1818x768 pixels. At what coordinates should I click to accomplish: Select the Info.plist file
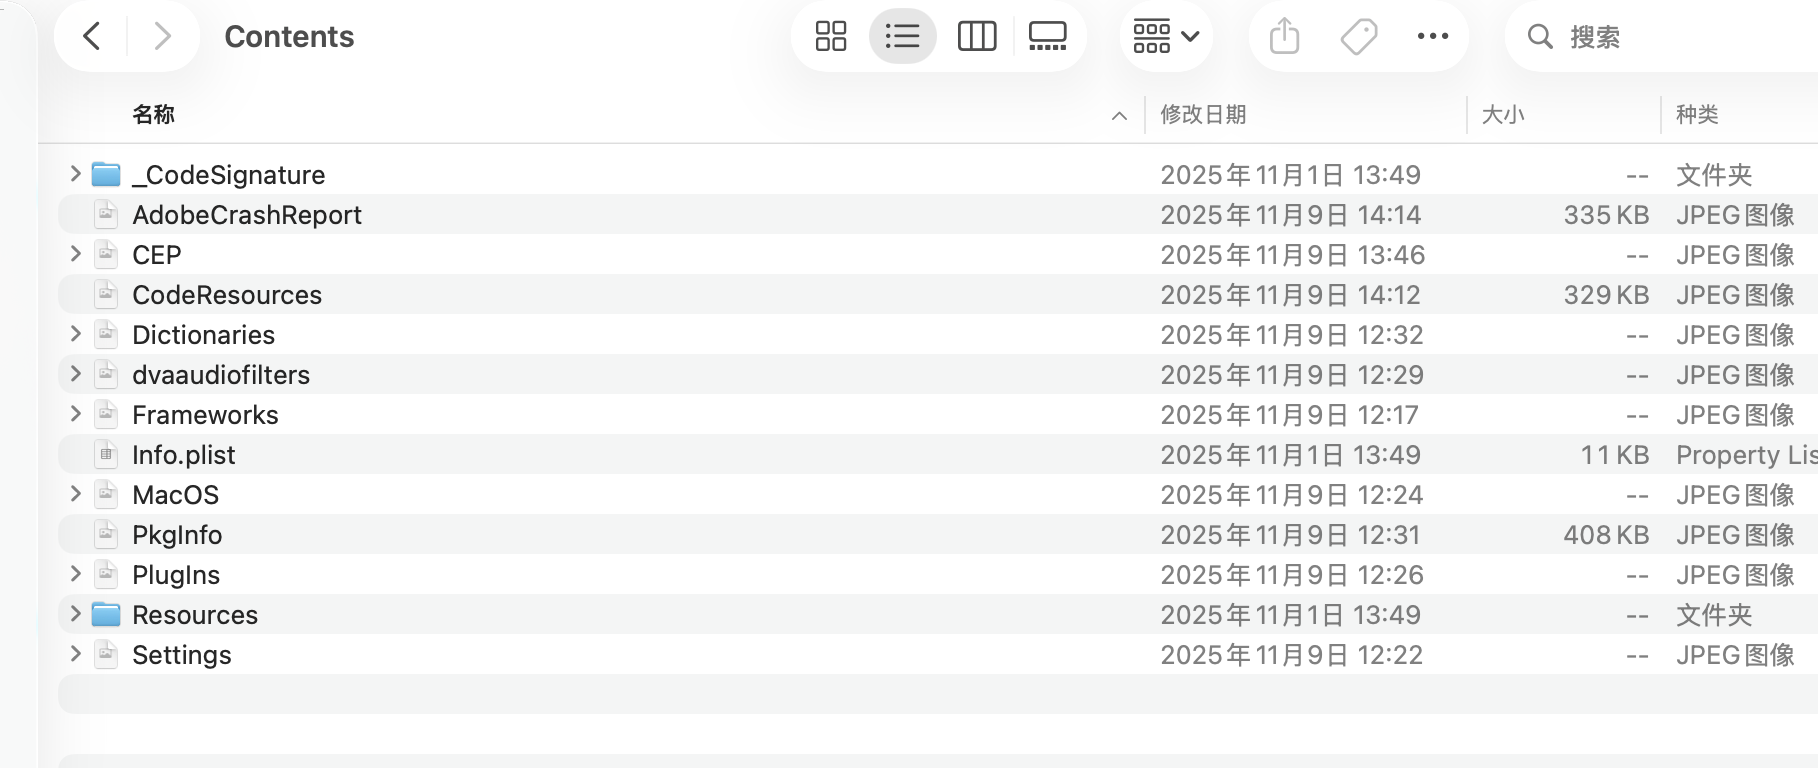[184, 455]
